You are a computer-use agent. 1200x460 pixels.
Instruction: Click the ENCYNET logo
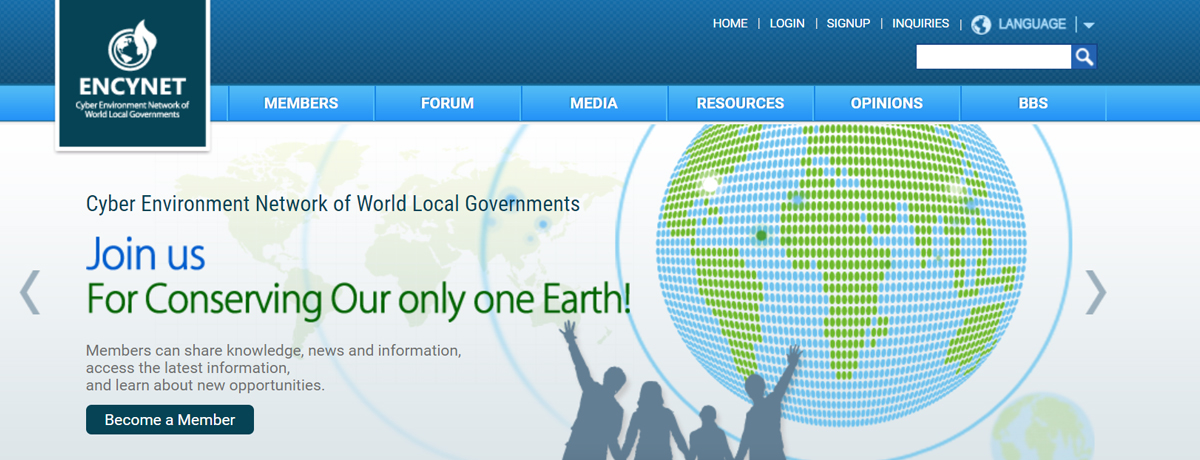pyautogui.click(x=132, y=74)
